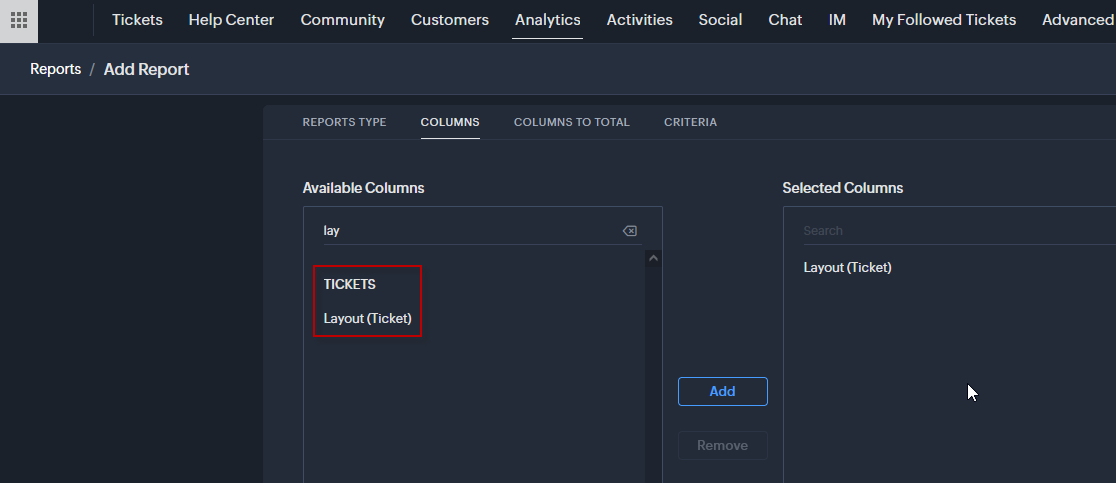This screenshot has height=483, width=1116.
Task: Switch to the Reports Type tab
Action: click(x=344, y=122)
